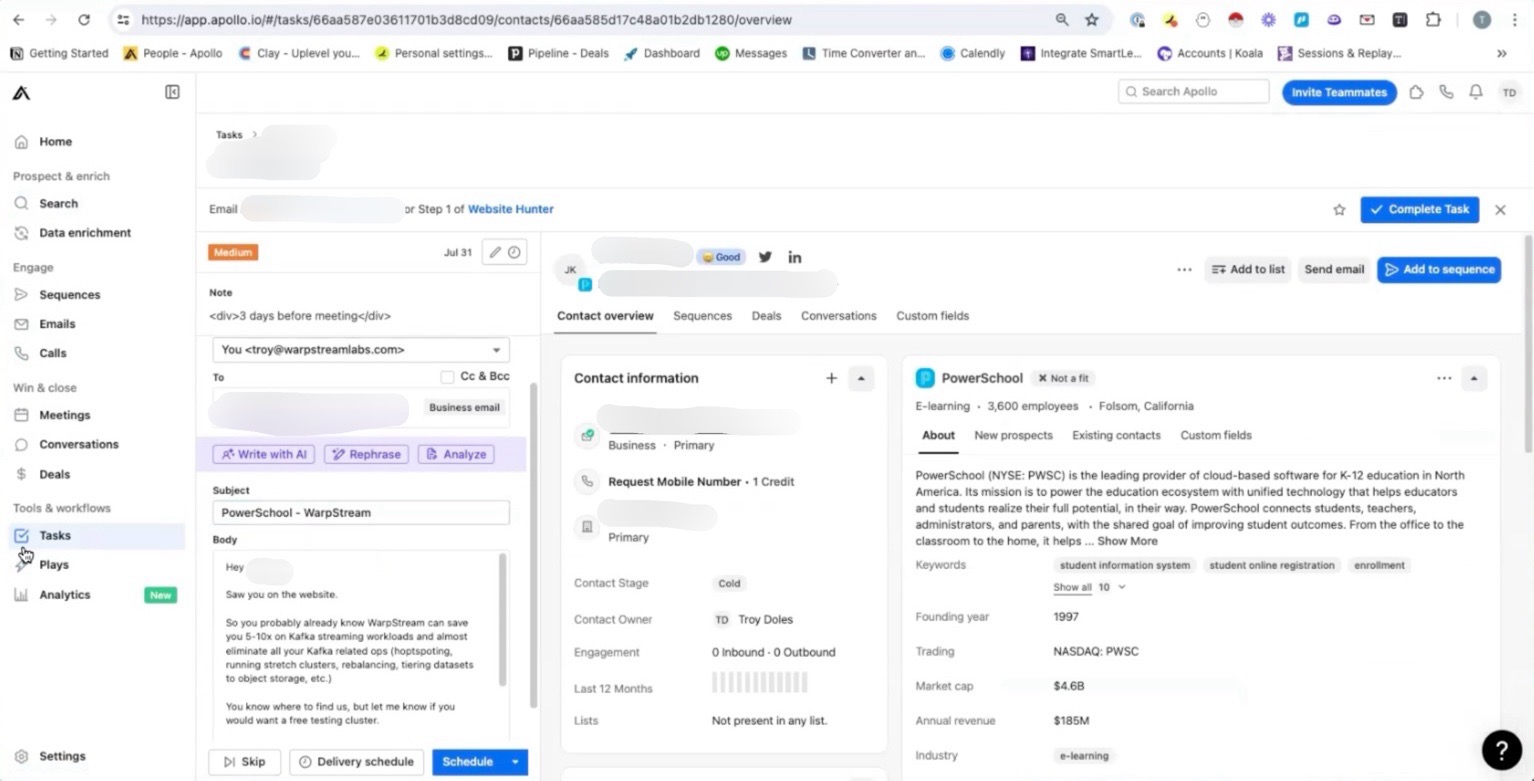Image resolution: width=1534 pixels, height=781 pixels.
Task: Click the Tasks breadcrumb
Action: tap(229, 135)
